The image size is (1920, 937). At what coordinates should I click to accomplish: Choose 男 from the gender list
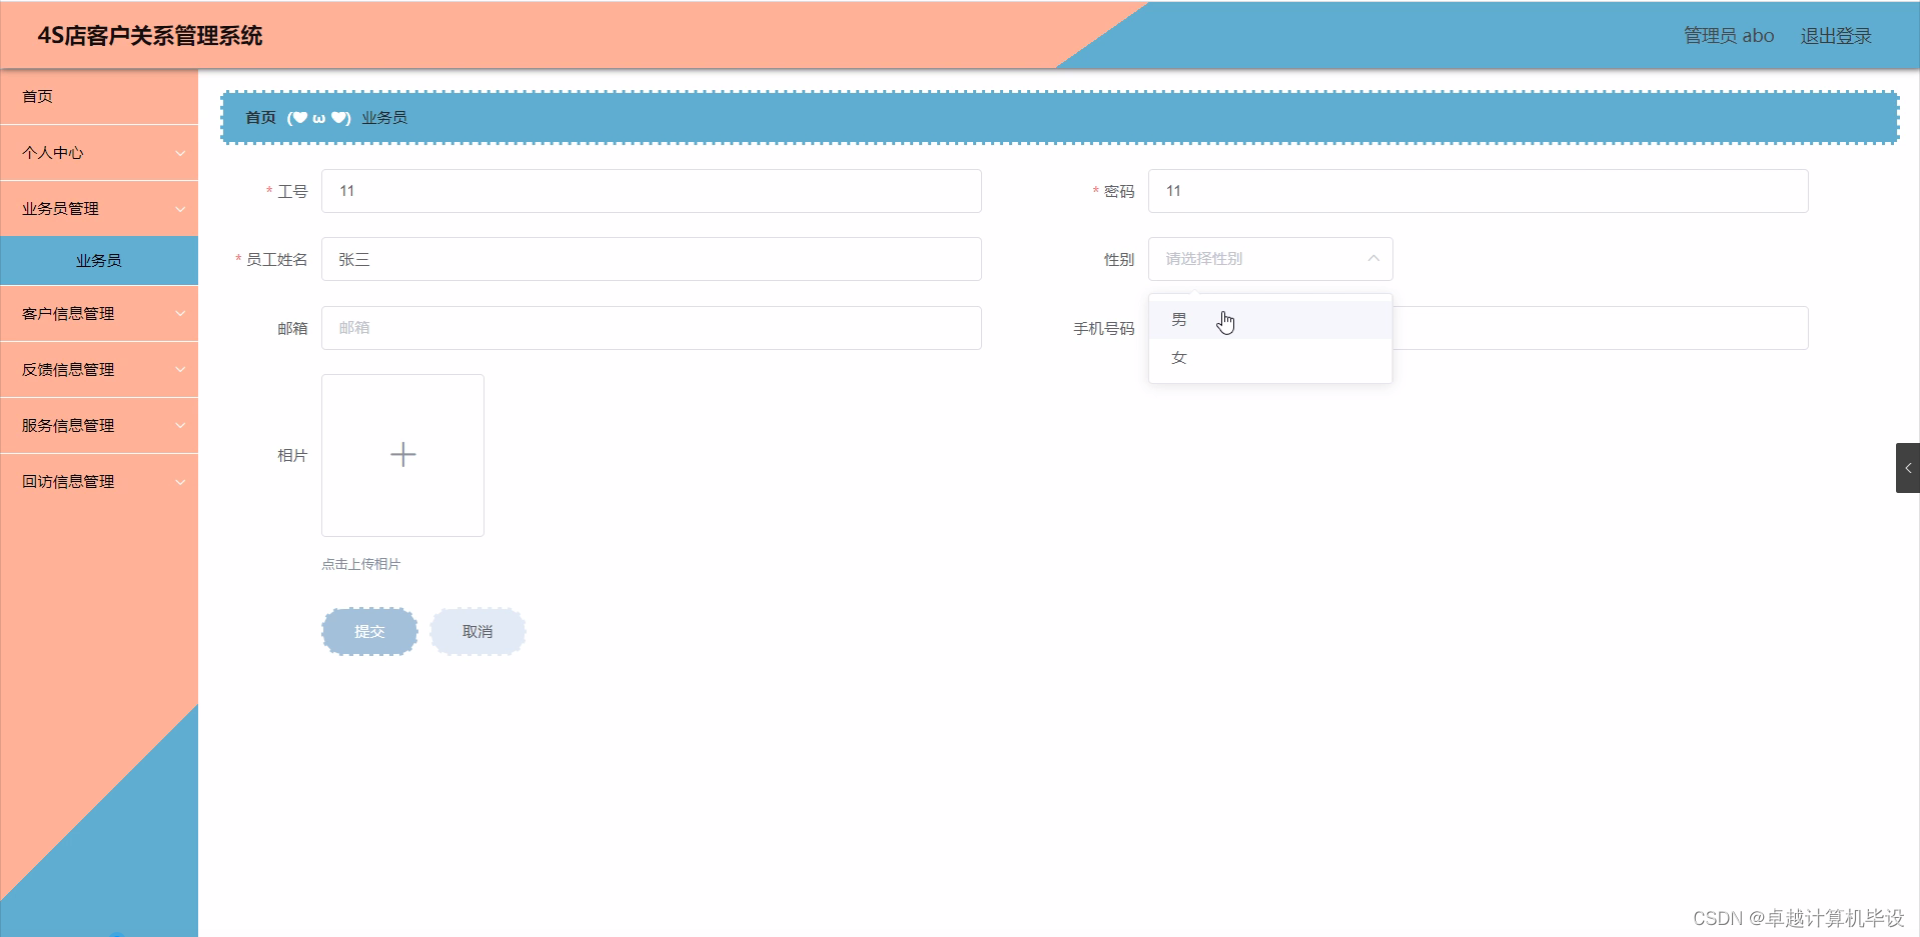click(1270, 320)
